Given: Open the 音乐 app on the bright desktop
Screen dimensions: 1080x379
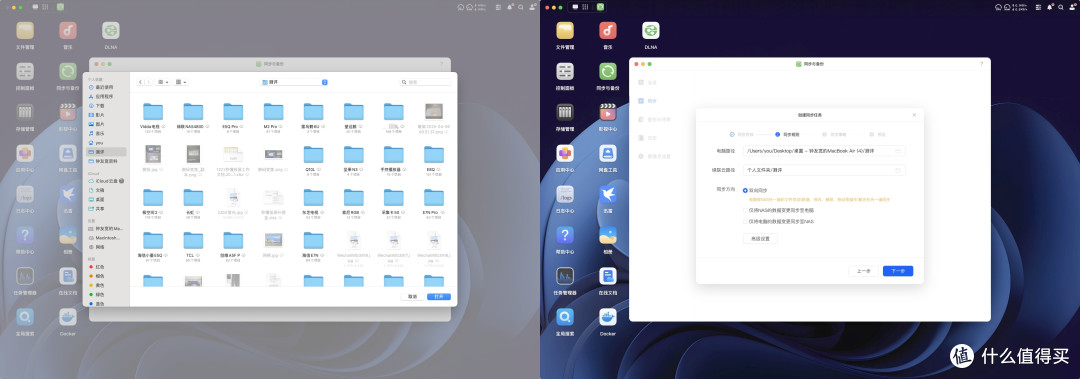Looking at the screenshot, I should pos(608,31).
